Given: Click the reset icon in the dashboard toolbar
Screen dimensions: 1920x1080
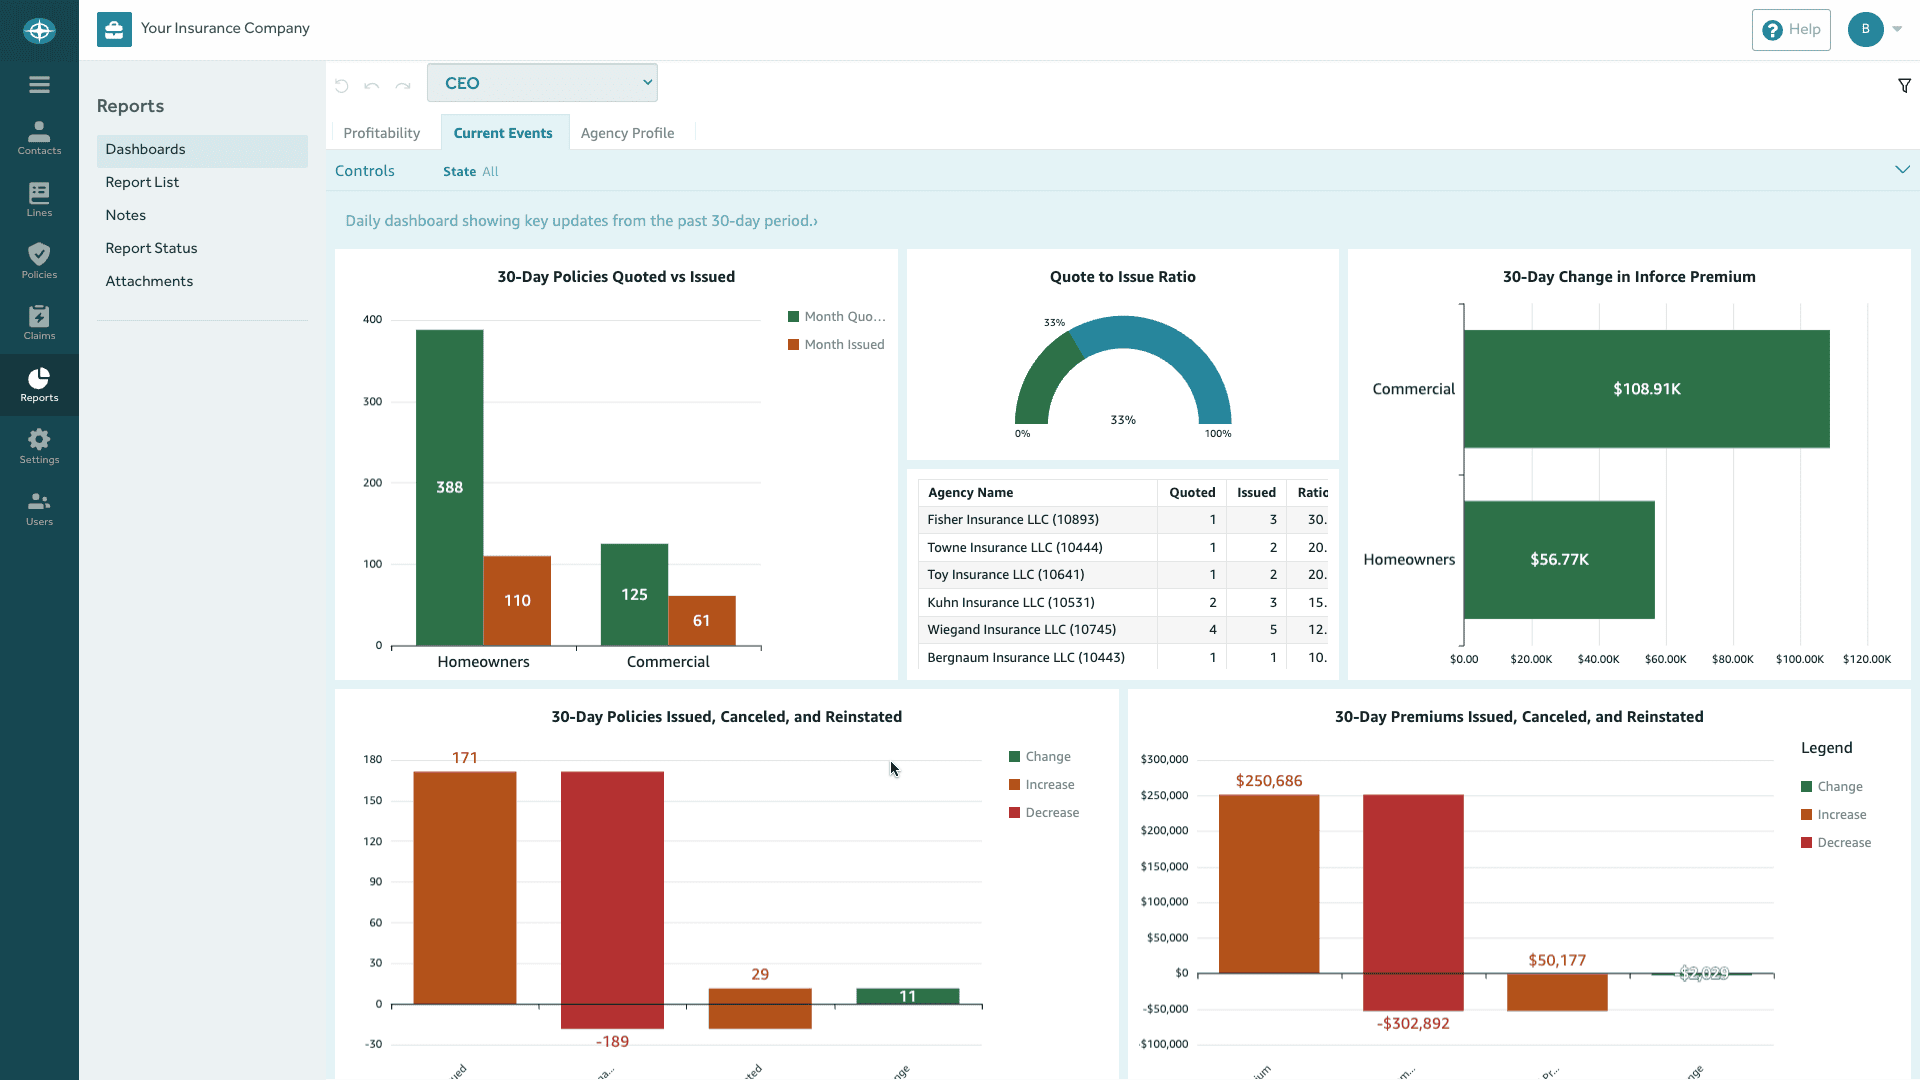Looking at the screenshot, I should (341, 86).
